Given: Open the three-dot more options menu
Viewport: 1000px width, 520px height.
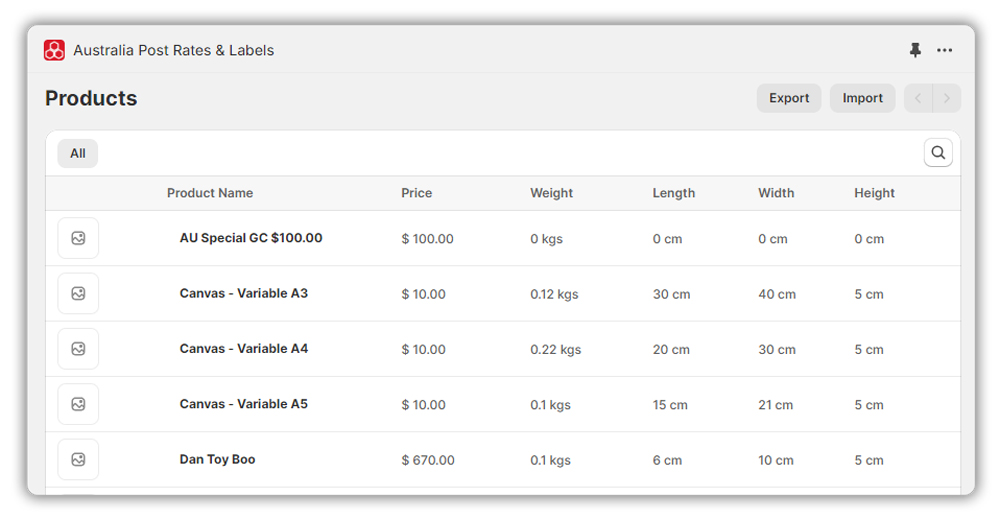Looking at the screenshot, I should coord(945,50).
